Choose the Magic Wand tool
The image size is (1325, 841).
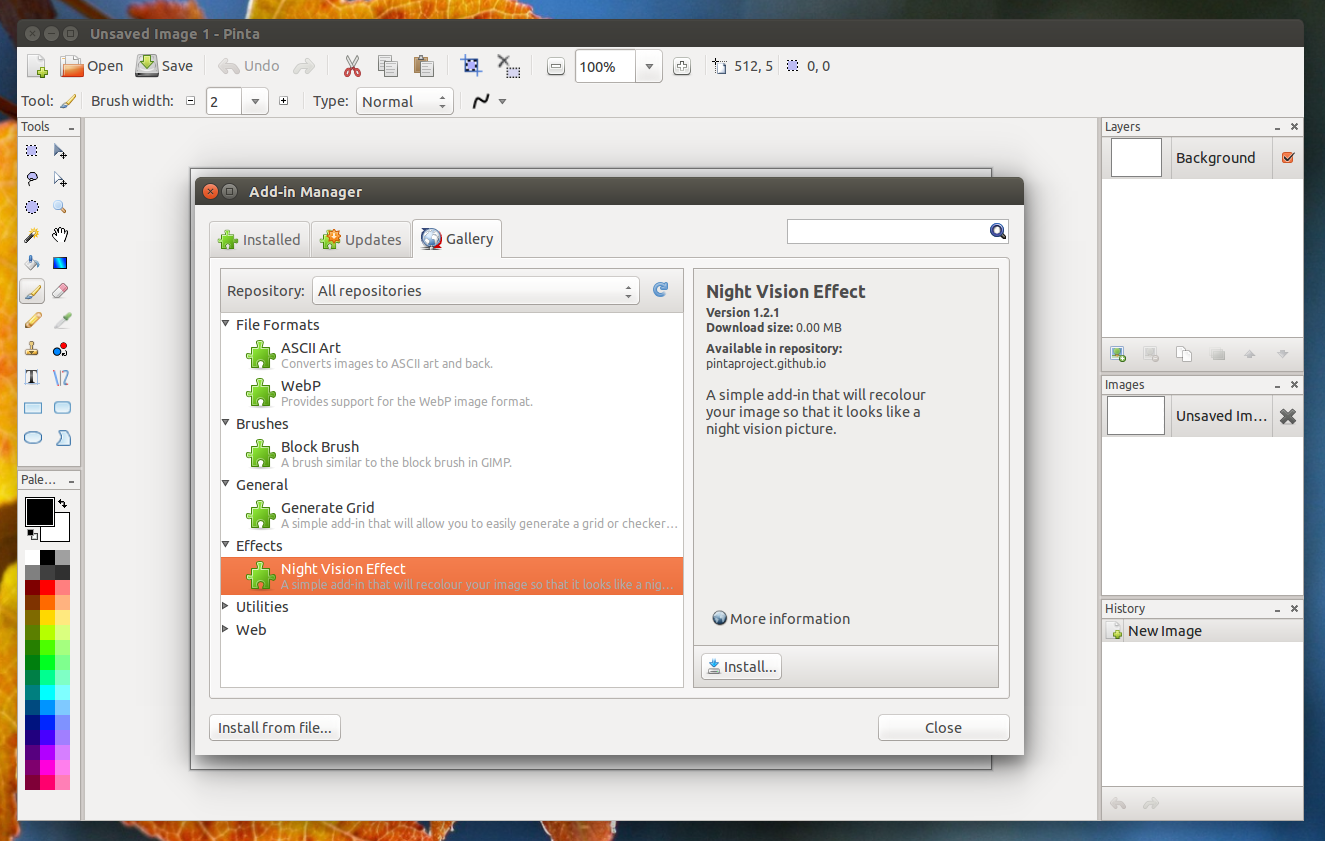click(x=31, y=234)
